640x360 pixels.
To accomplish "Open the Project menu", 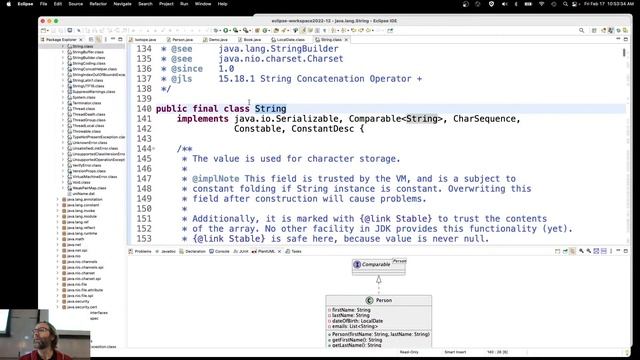I will [x=166, y=4].
